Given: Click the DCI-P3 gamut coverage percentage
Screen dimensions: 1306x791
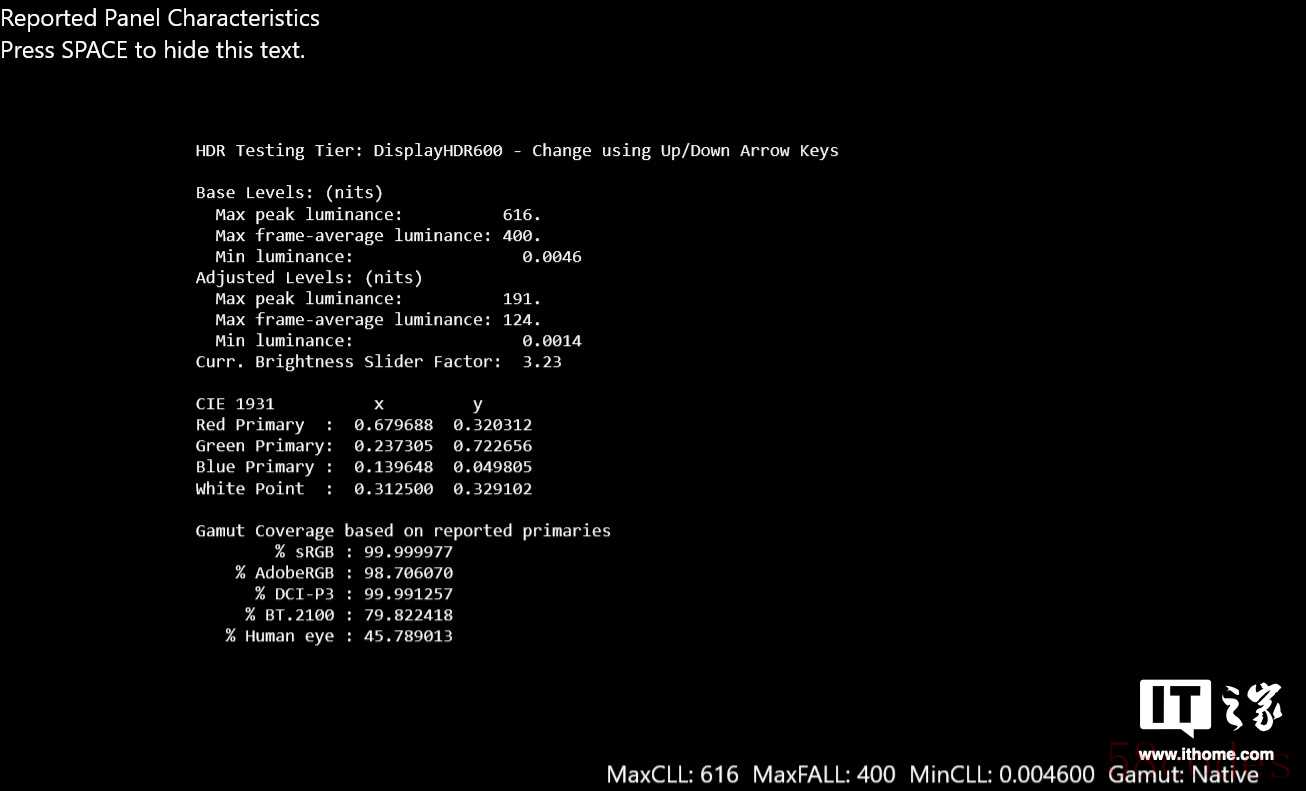Looking at the screenshot, I should [x=403, y=594].
